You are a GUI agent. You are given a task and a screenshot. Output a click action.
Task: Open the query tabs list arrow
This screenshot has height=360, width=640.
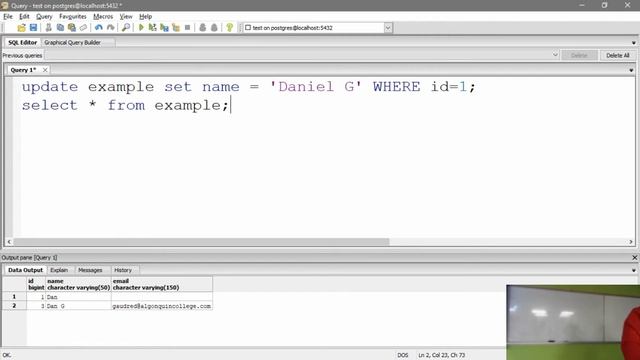click(x=631, y=70)
